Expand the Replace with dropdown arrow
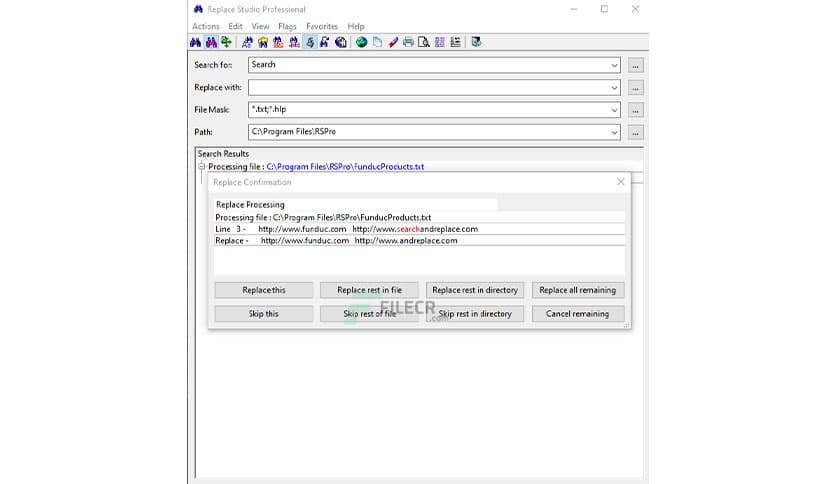Image resolution: width=836 pixels, height=484 pixels. pyautogui.click(x=614, y=87)
